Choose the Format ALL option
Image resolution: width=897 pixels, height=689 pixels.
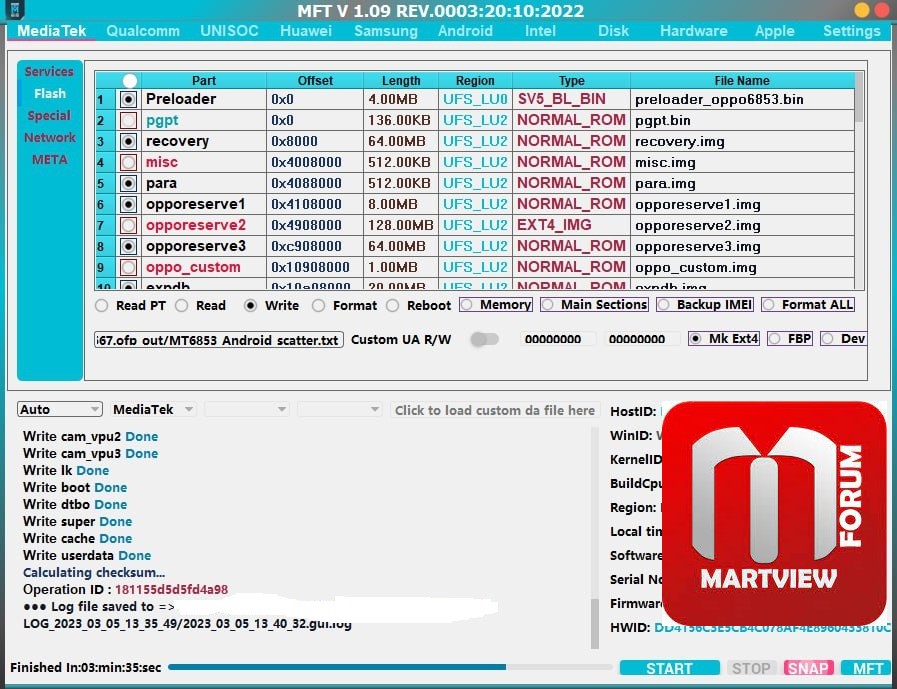[808, 304]
